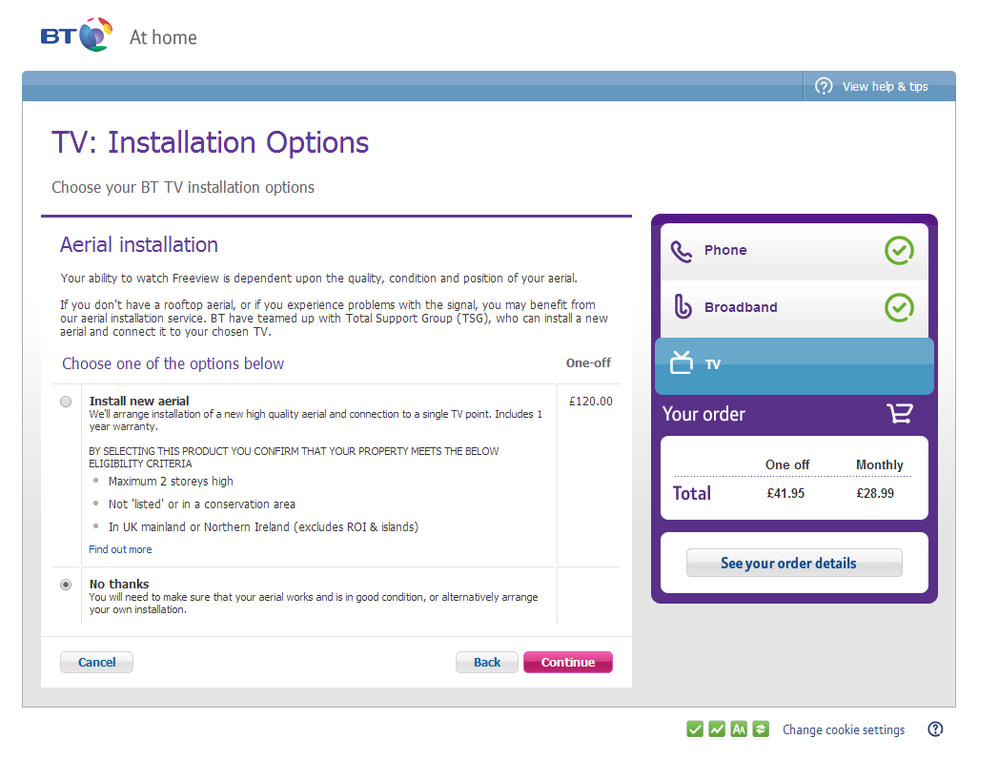Screen dimensions: 999x764
Task: Click the Aerial installation heading
Action: click(x=139, y=245)
